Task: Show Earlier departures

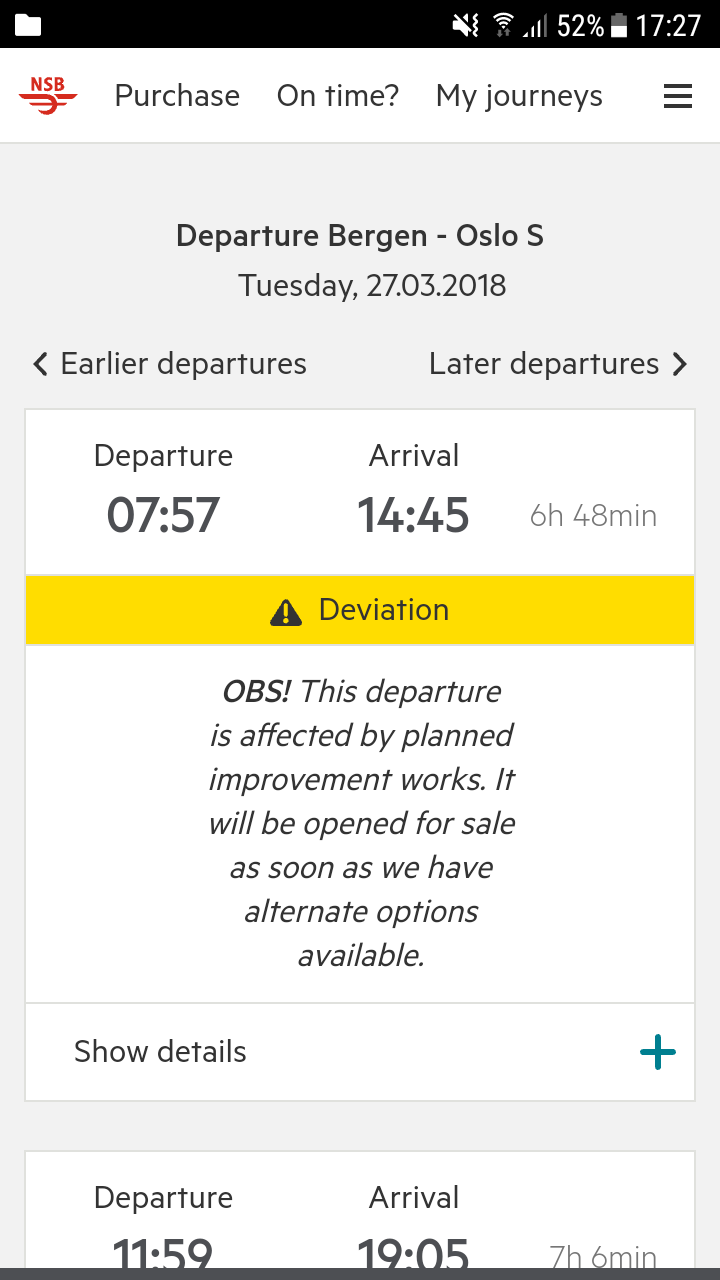Action: click(x=183, y=364)
